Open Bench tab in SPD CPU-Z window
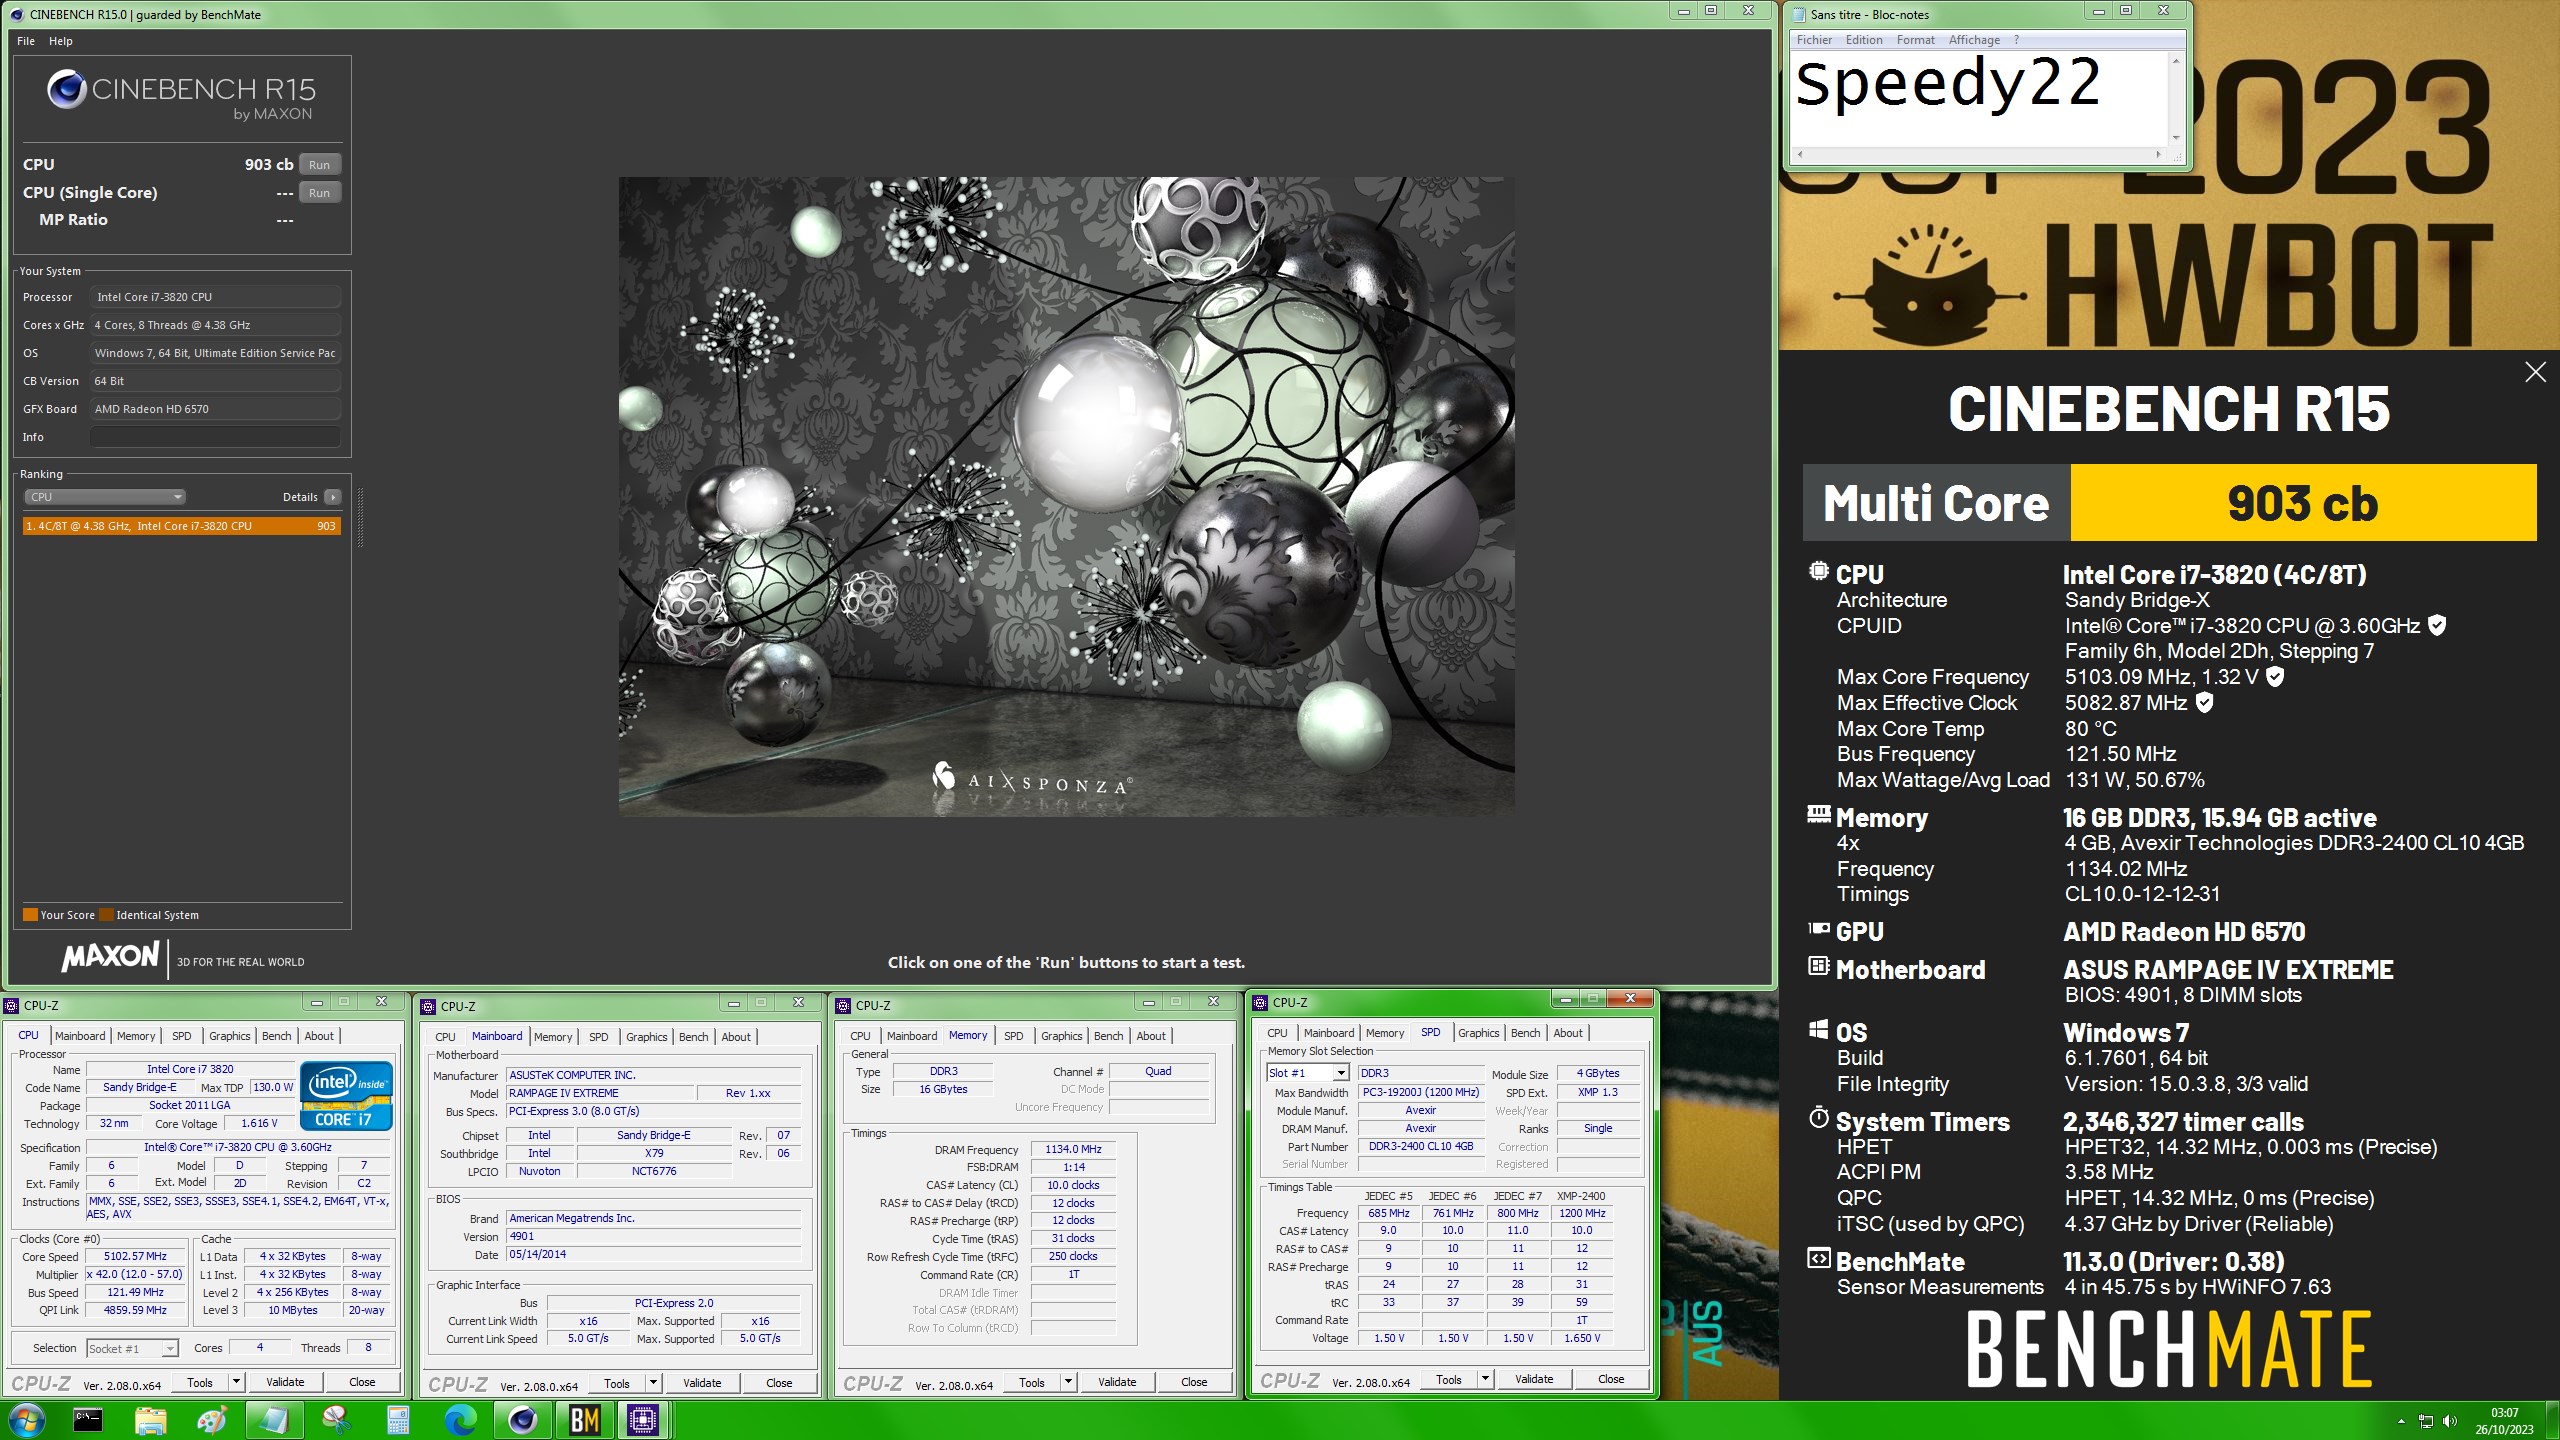This screenshot has height=1440, width=2560. point(1525,1033)
